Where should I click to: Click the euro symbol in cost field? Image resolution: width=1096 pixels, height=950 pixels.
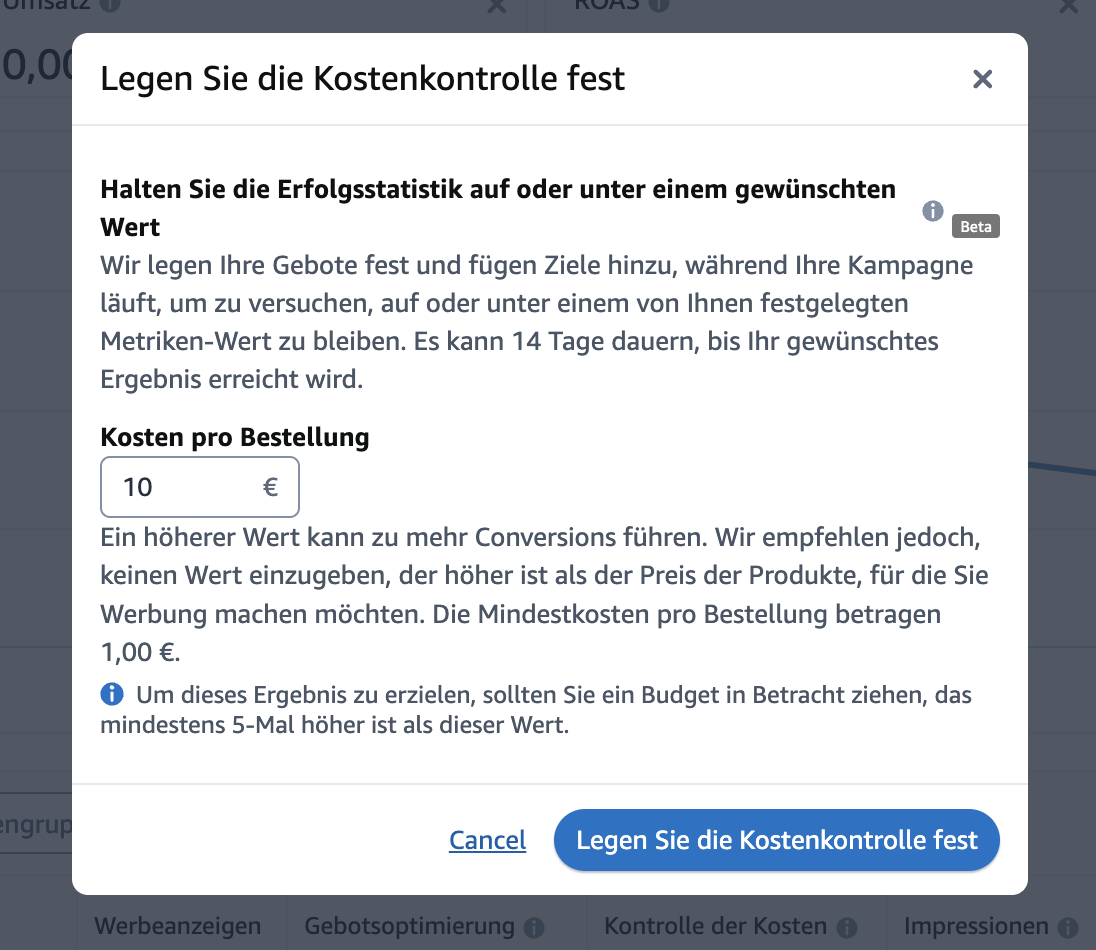coord(270,487)
